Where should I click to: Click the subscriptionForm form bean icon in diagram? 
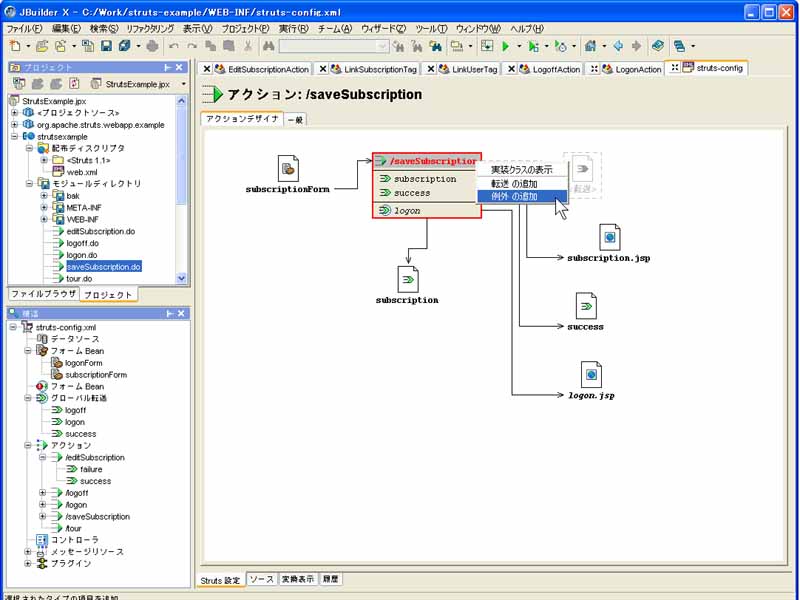click(x=288, y=168)
